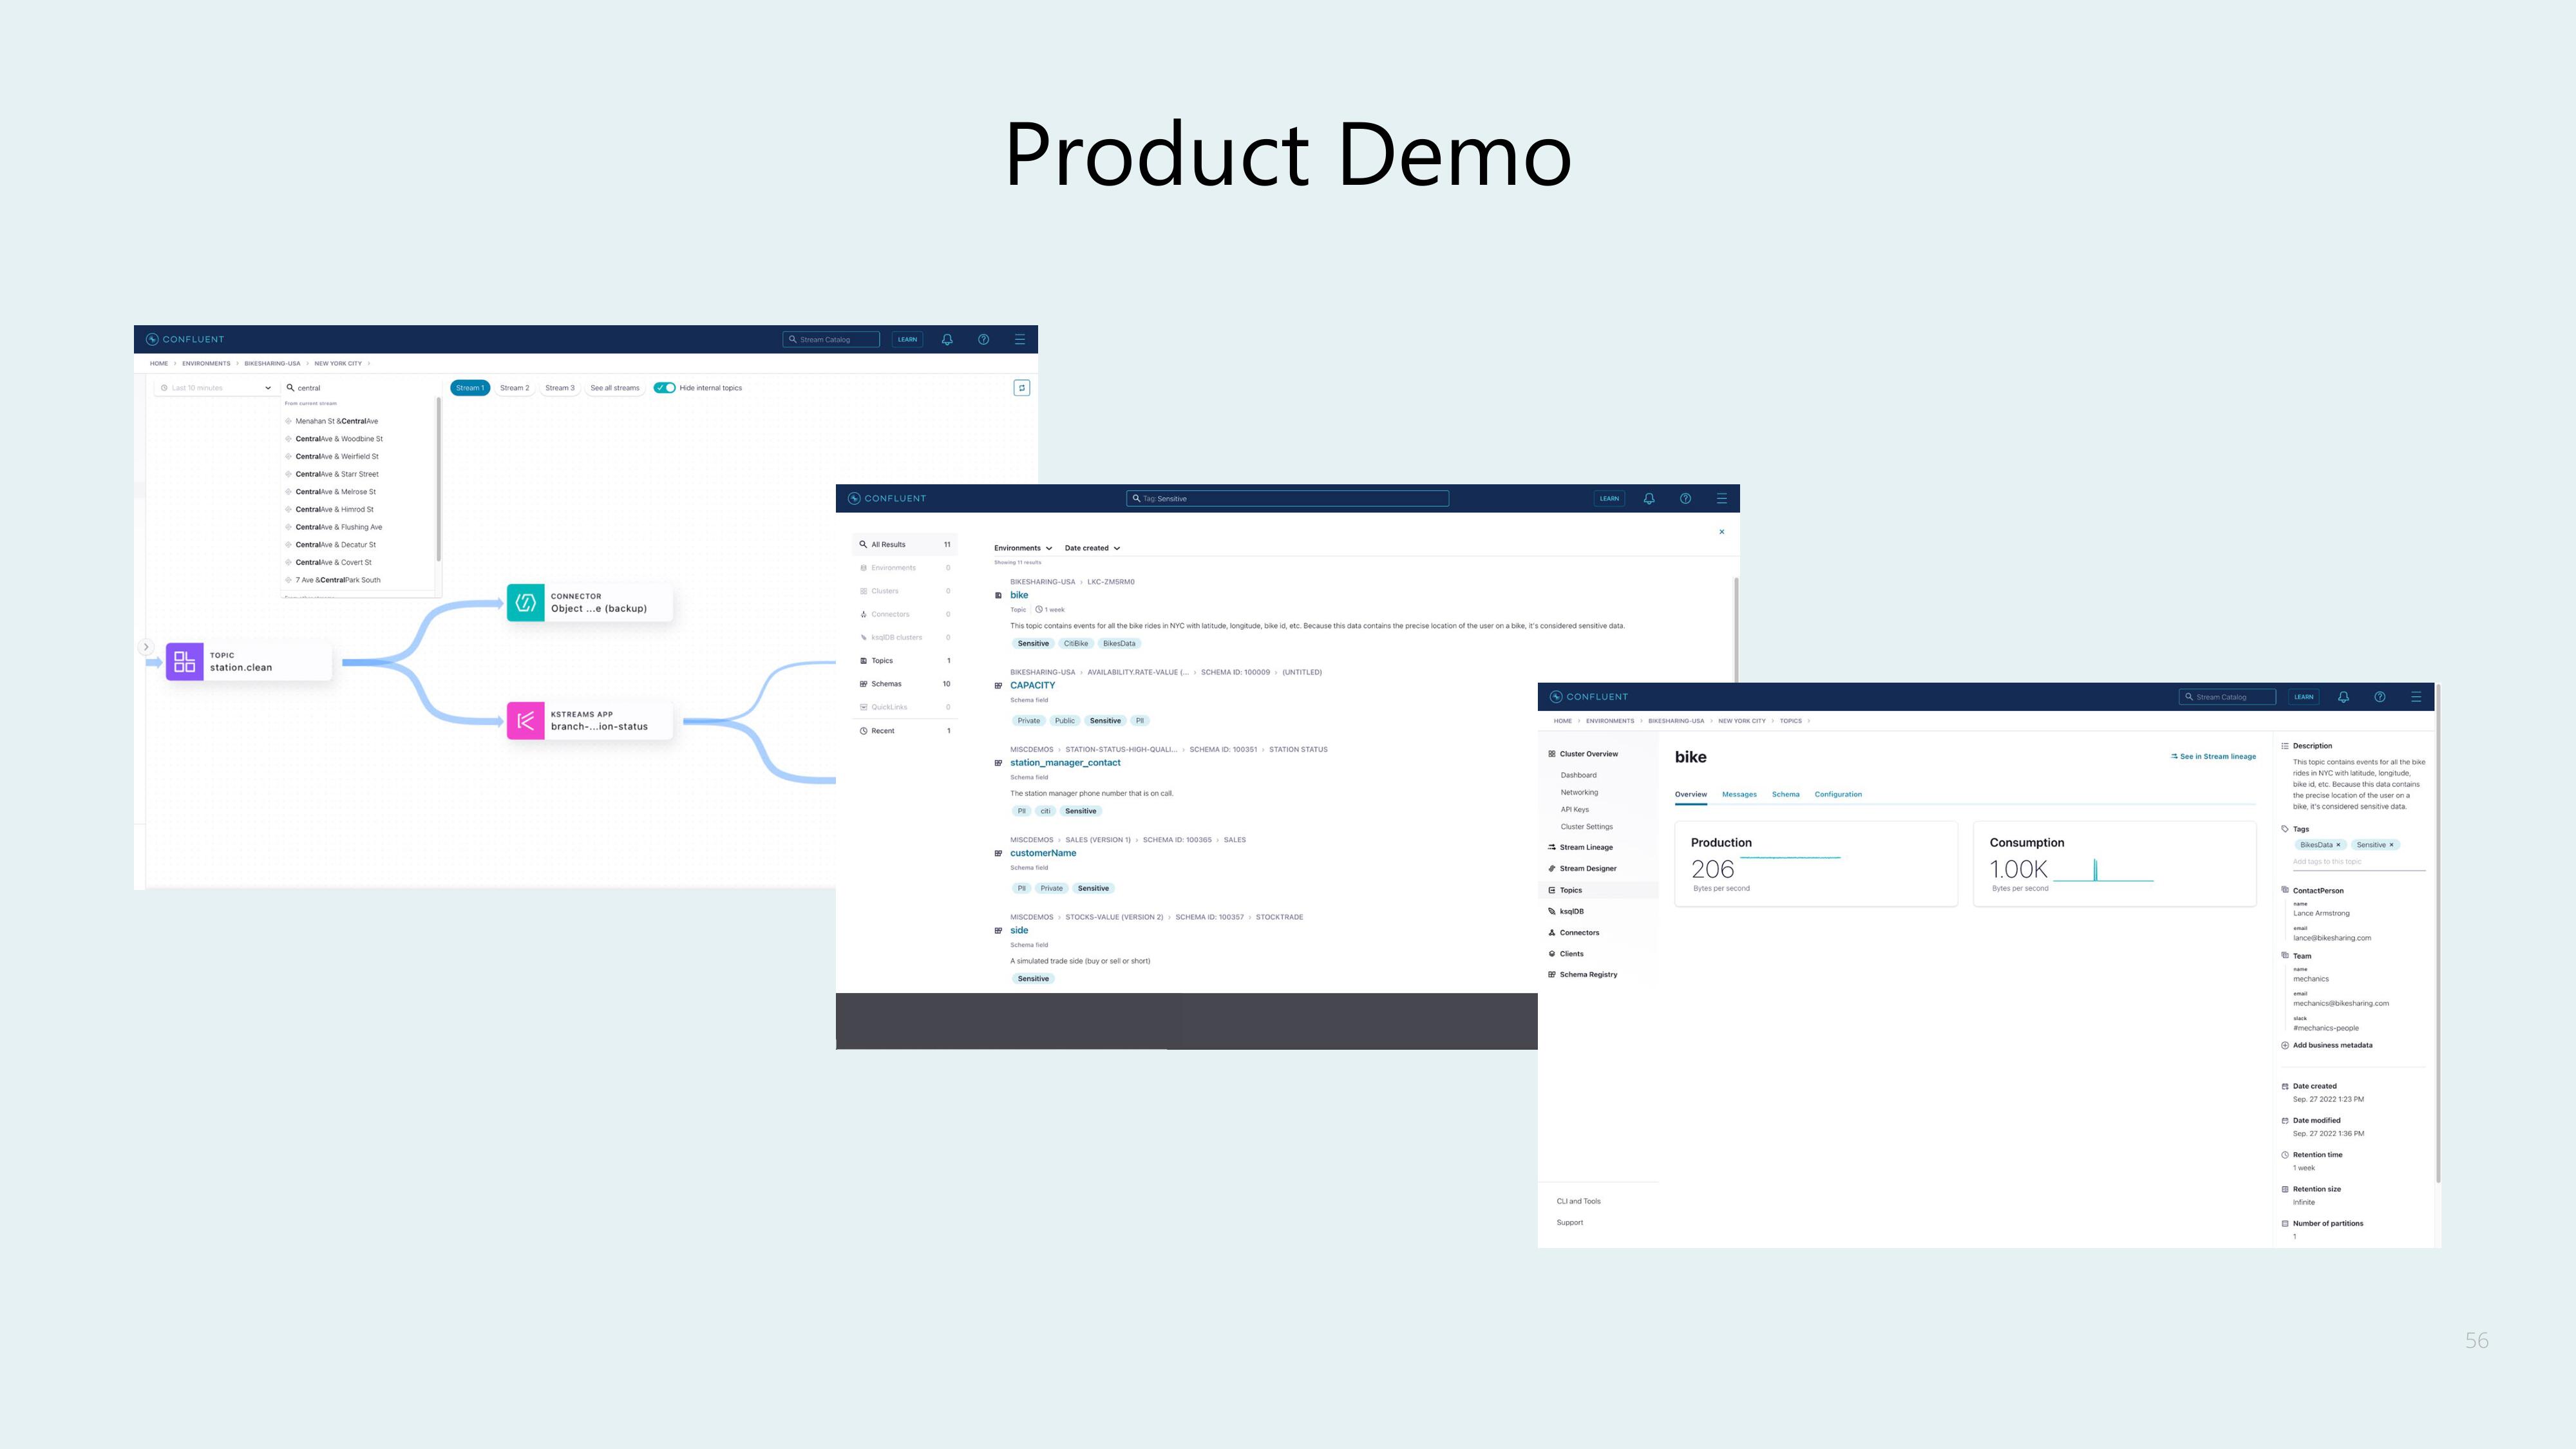Select Central Ave & Woodbine St suggestion

click(x=339, y=439)
